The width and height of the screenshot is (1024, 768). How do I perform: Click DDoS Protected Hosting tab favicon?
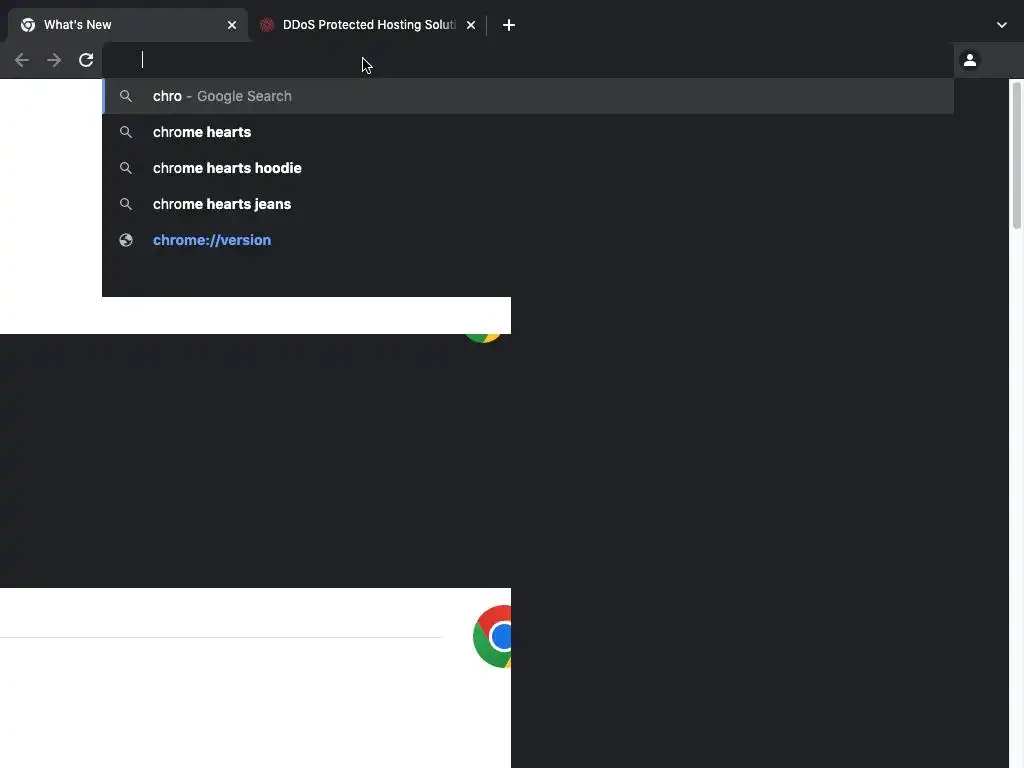266,25
